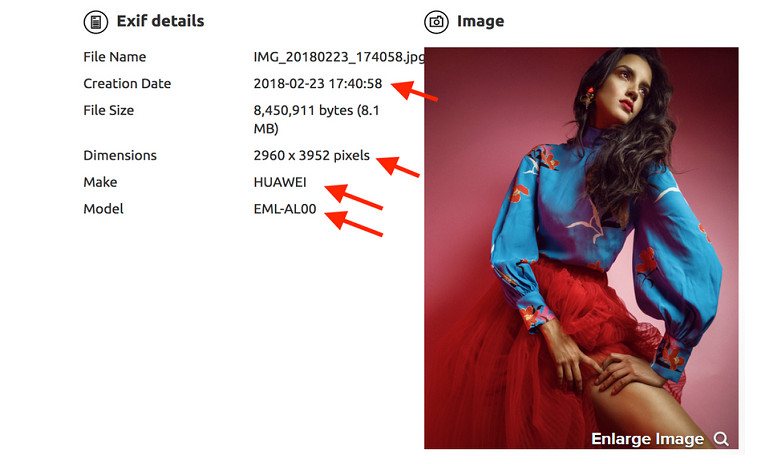Click the file size 8,450,911 bytes value
Viewport: 776px width, 464px height.
tap(316, 119)
